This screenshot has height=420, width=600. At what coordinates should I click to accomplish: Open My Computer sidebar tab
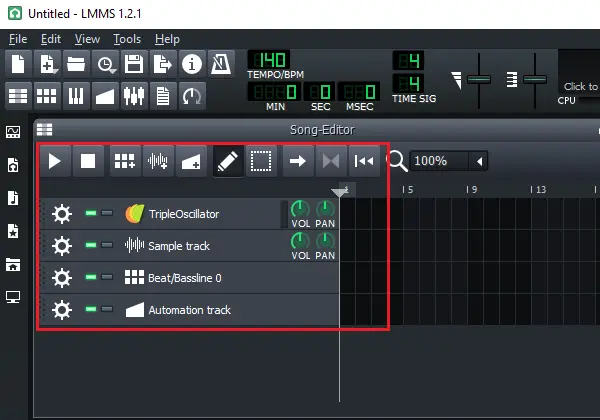click(13, 297)
